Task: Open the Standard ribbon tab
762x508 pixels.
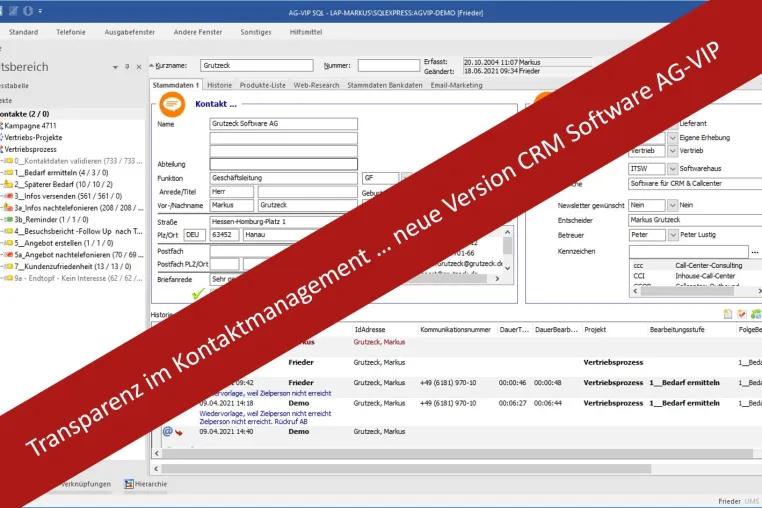Action: 23,32
